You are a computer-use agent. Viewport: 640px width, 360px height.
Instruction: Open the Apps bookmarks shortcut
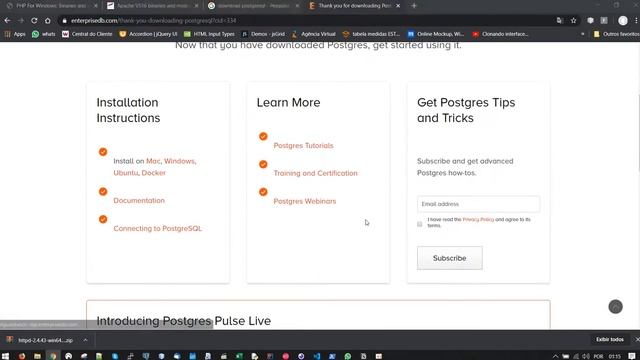point(15,34)
